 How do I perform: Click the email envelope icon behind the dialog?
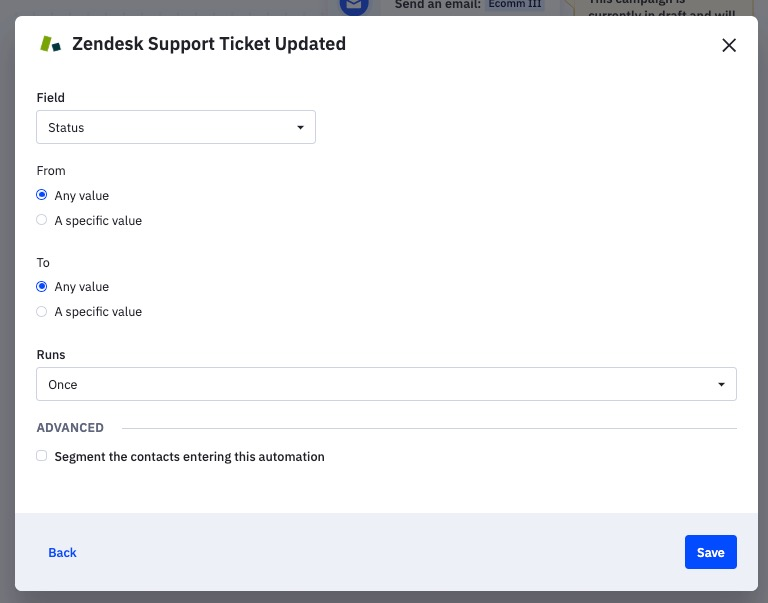[x=352, y=6]
